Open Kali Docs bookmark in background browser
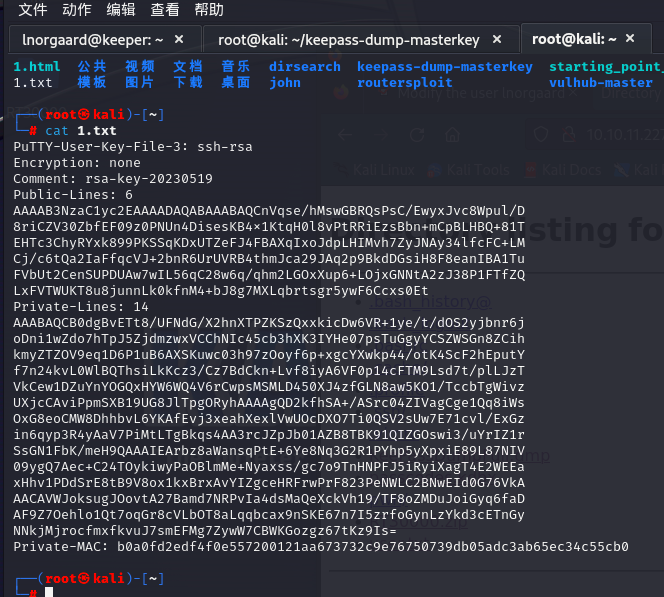The height and width of the screenshot is (597, 664). point(563,170)
